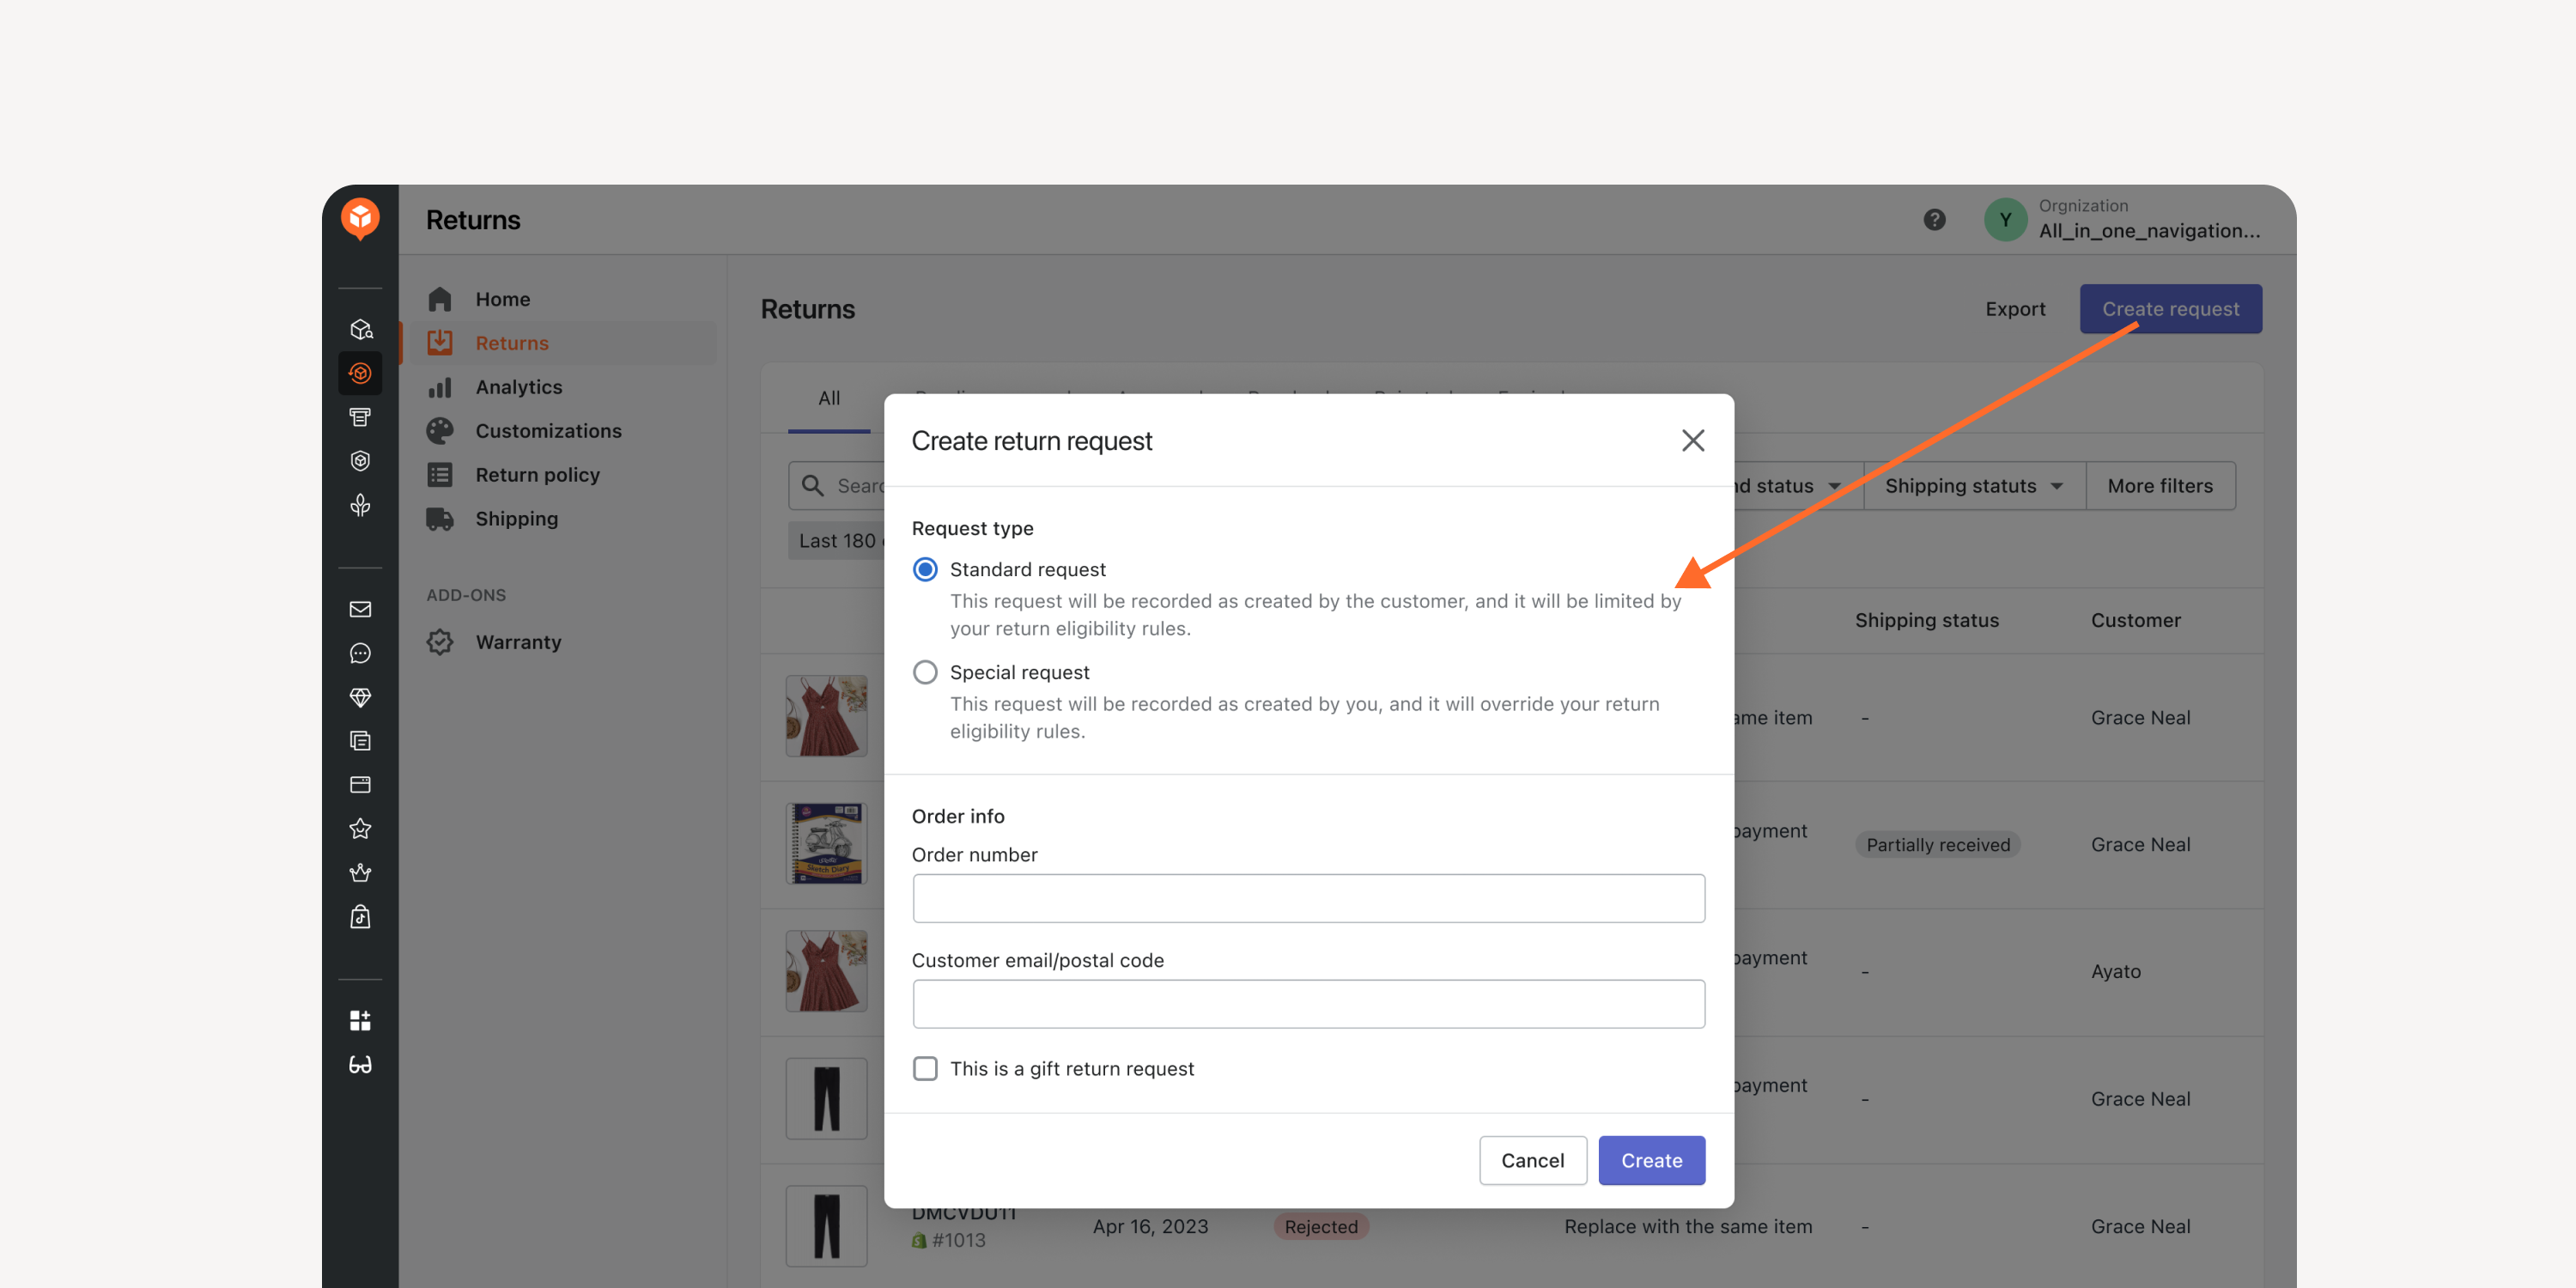Image resolution: width=2576 pixels, height=1288 pixels.
Task: Open the glasses icon in dark sidebar
Action: 360,1064
